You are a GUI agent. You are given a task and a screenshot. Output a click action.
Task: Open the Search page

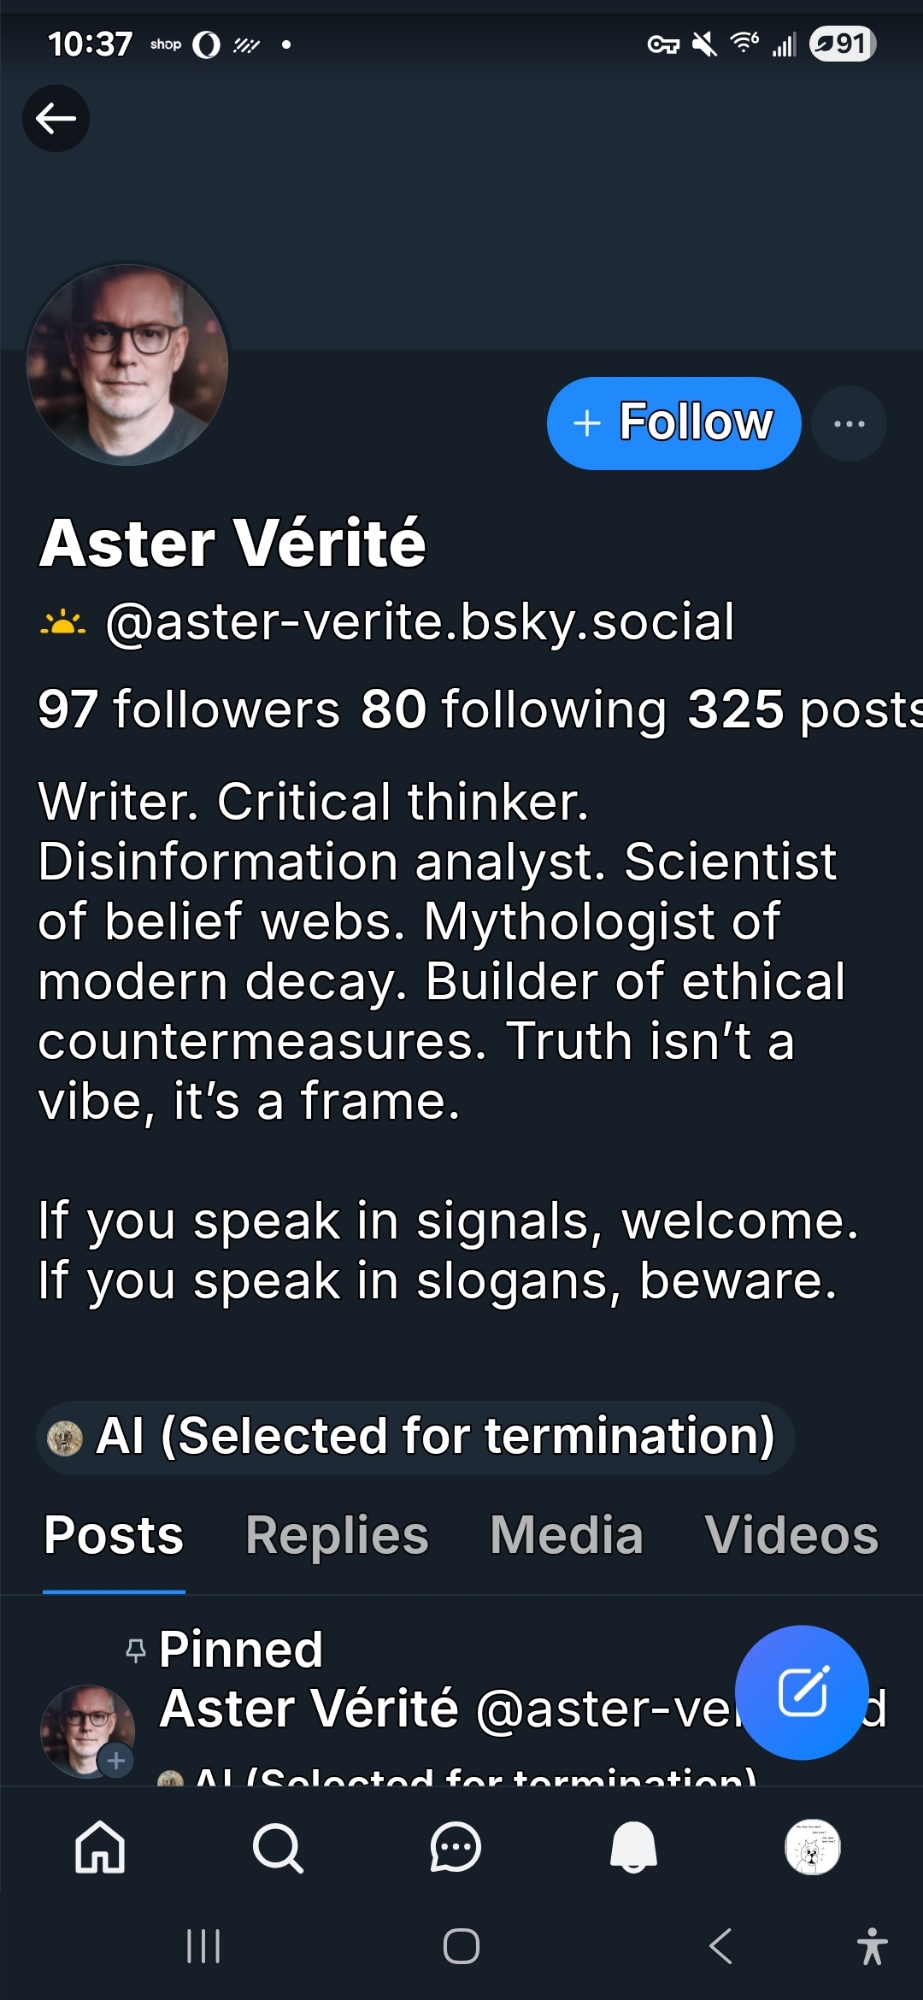(277, 1847)
